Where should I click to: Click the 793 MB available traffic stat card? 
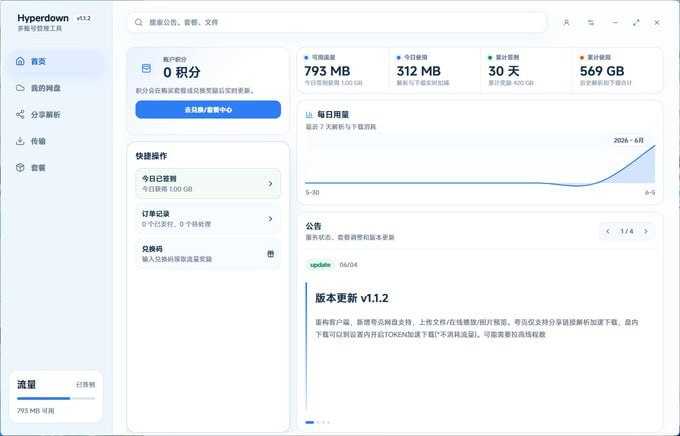click(343, 70)
